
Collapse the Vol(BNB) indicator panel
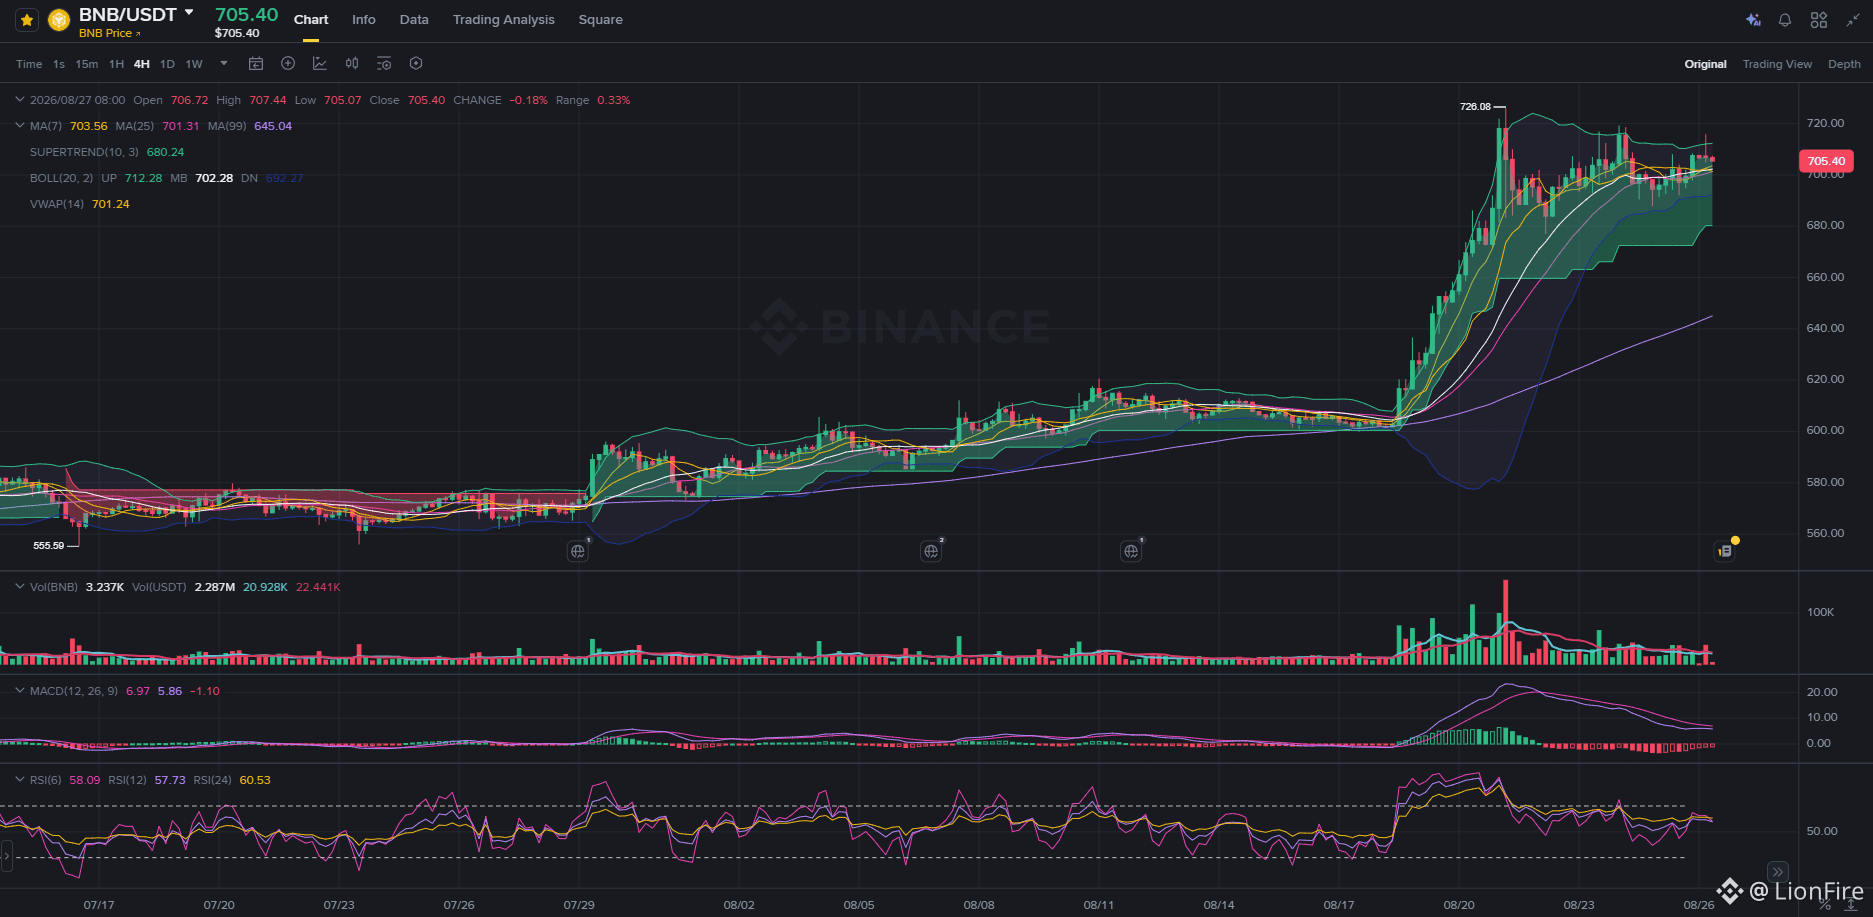[19, 587]
